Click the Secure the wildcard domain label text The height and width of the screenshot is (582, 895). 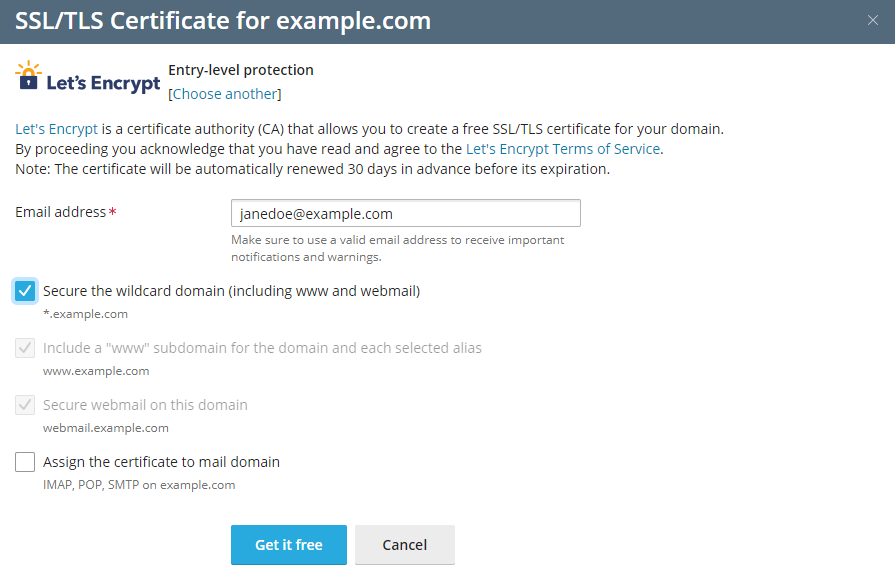pyautogui.click(x=231, y=291)
